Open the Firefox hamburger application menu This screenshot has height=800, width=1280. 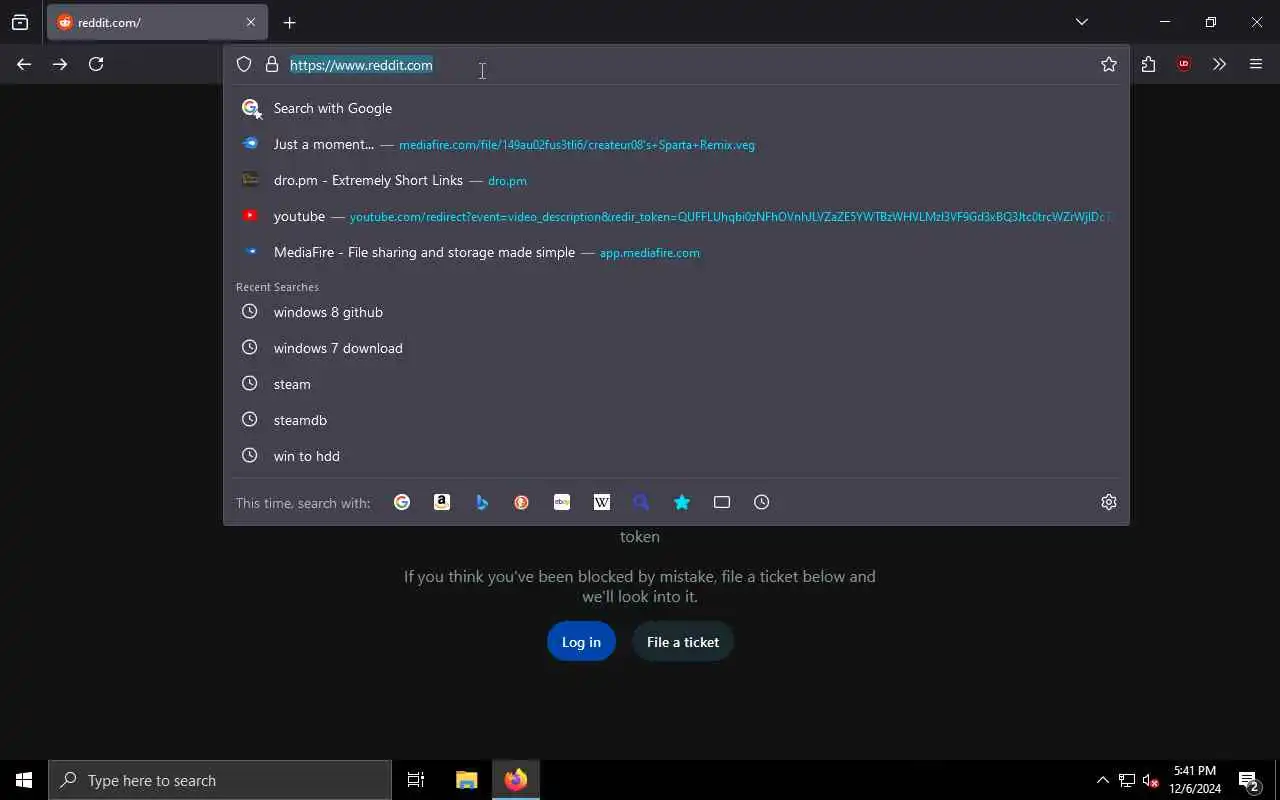[1256, 64]
